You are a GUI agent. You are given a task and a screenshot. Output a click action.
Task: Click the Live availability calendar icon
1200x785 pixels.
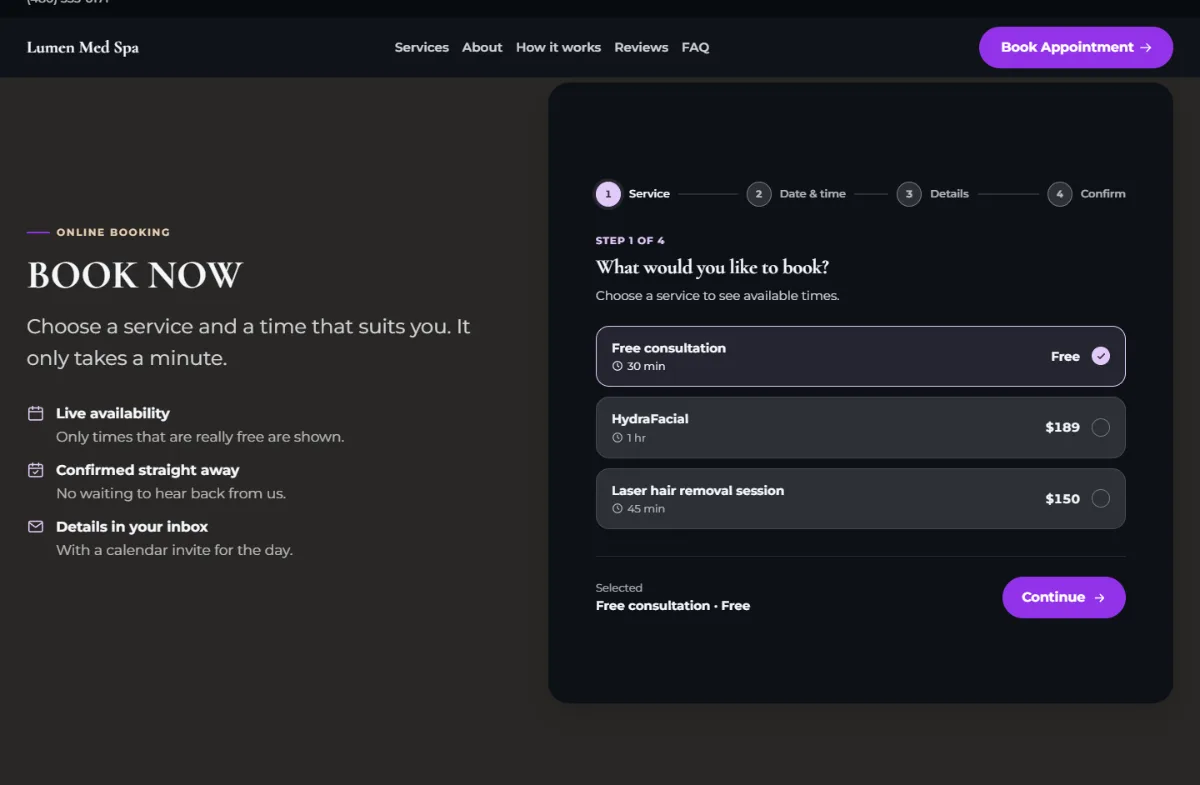click(x=36, y=413)
